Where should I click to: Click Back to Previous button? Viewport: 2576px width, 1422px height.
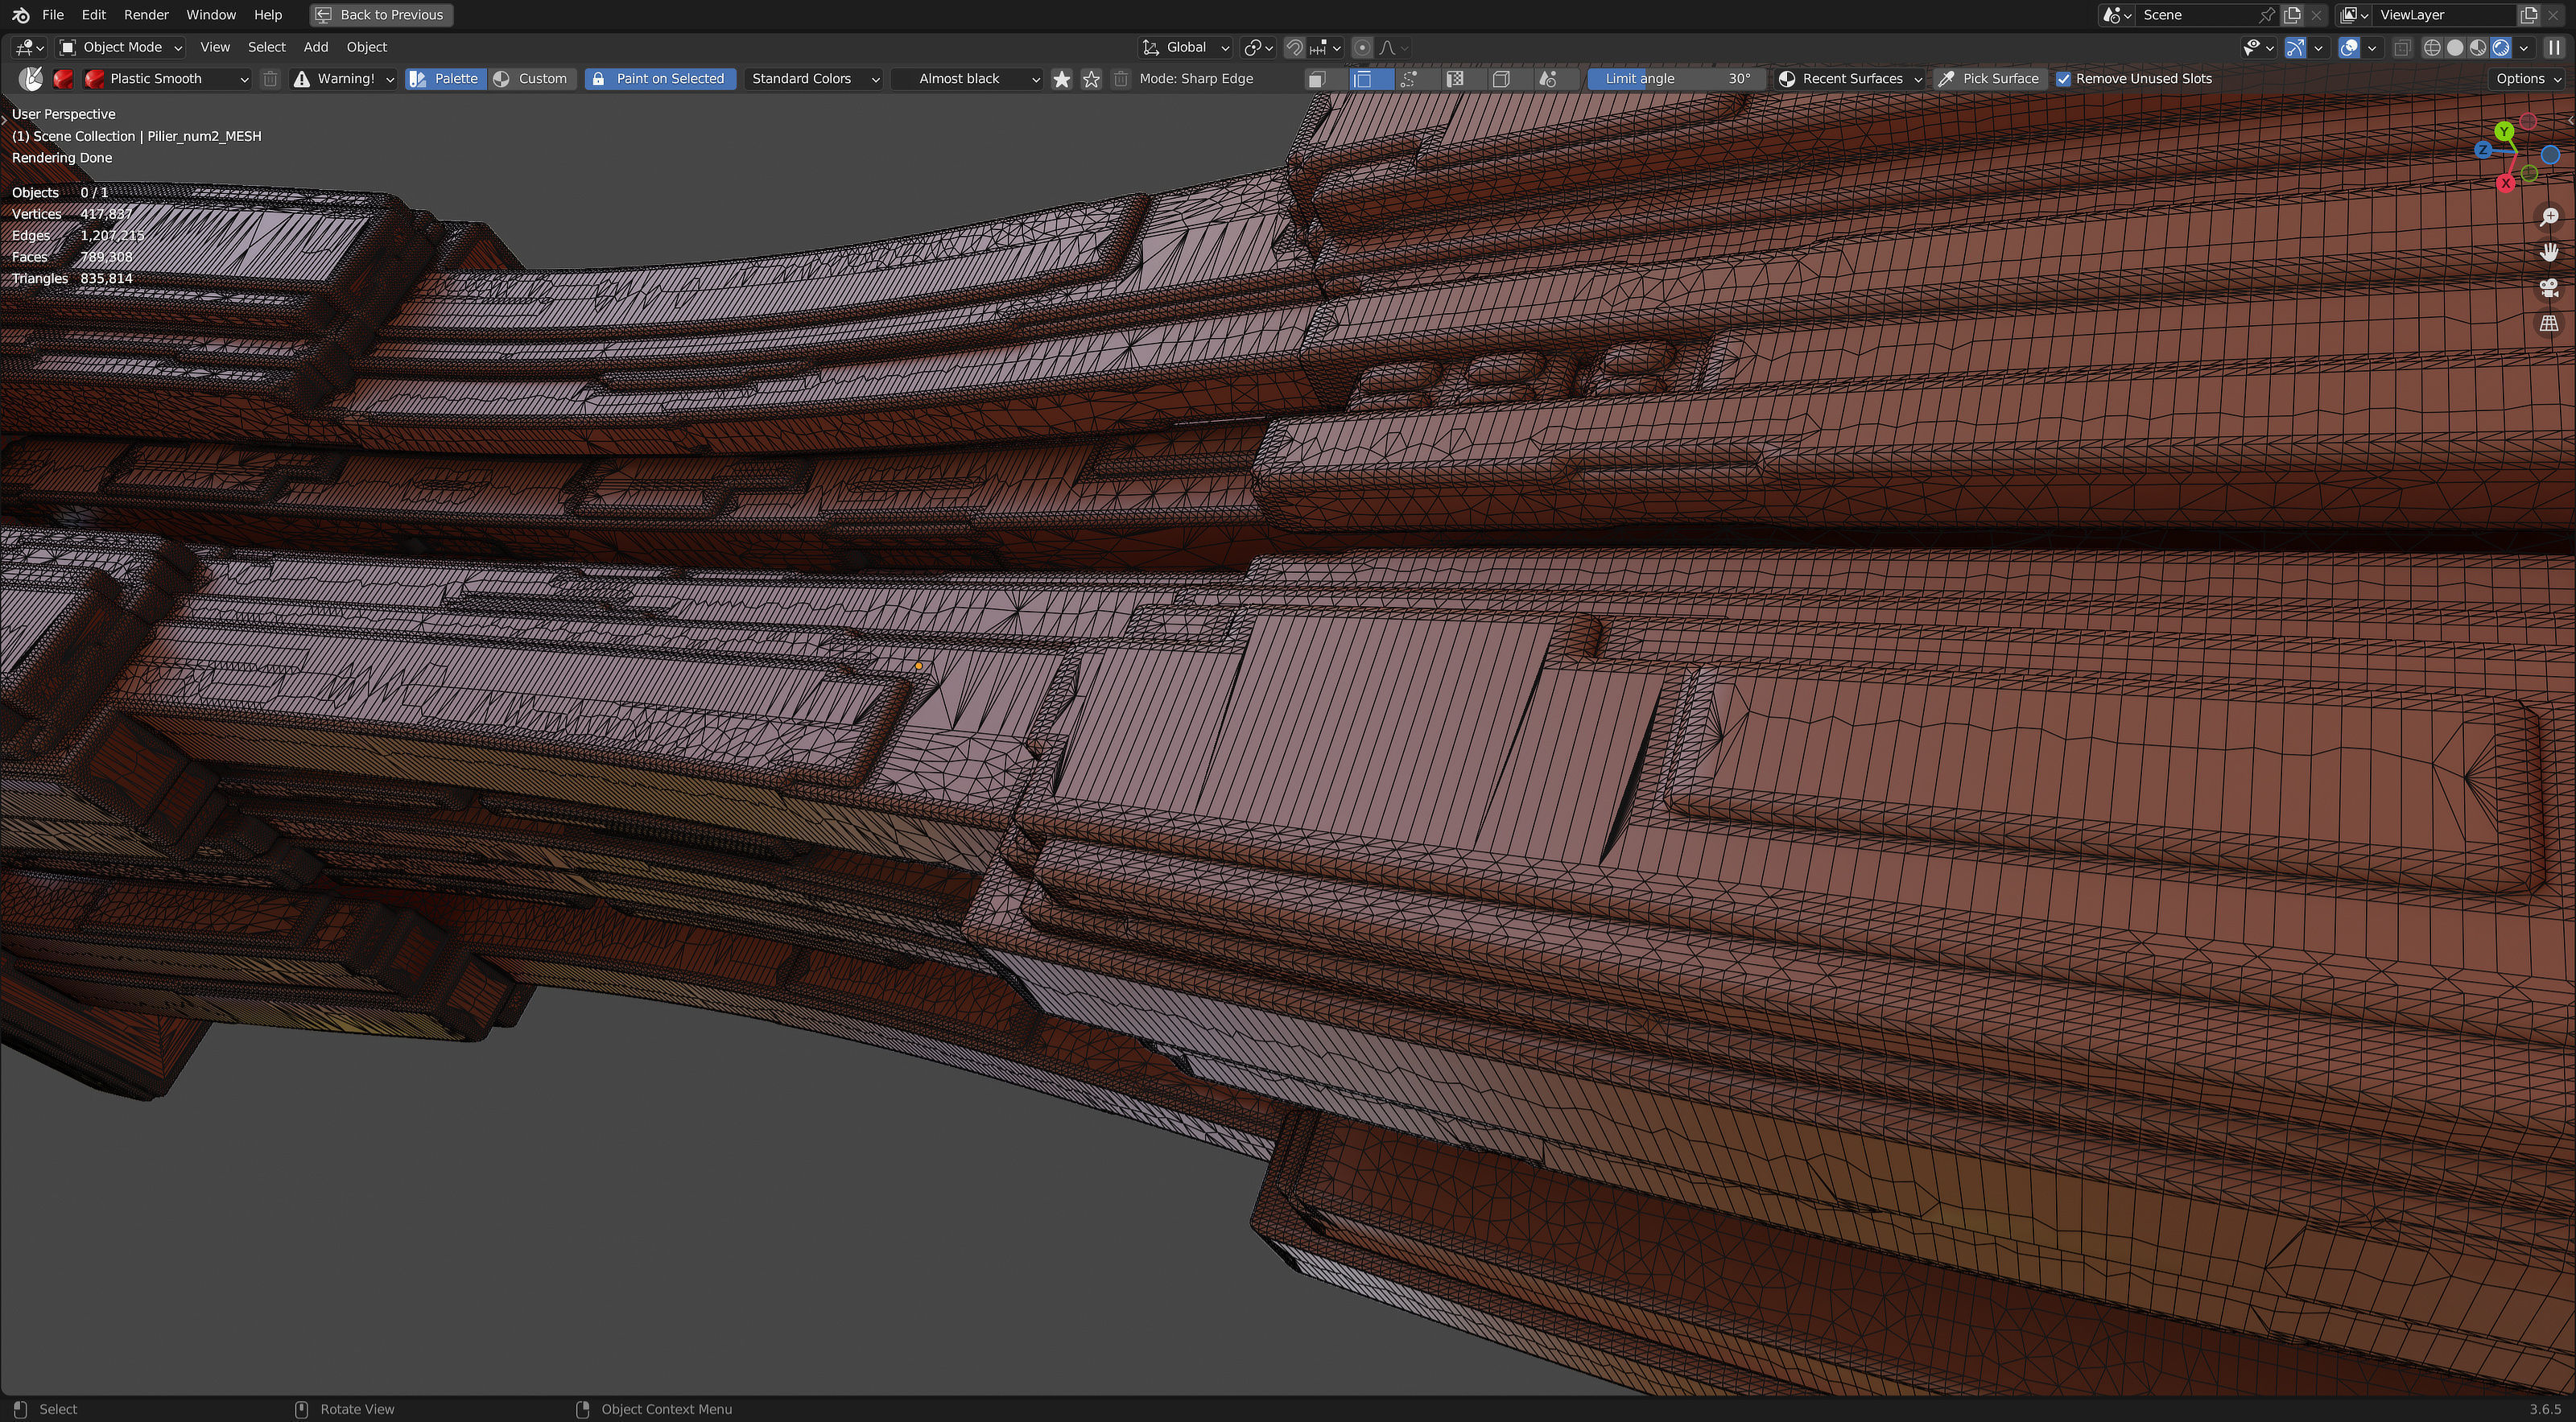tap(381, 15)
